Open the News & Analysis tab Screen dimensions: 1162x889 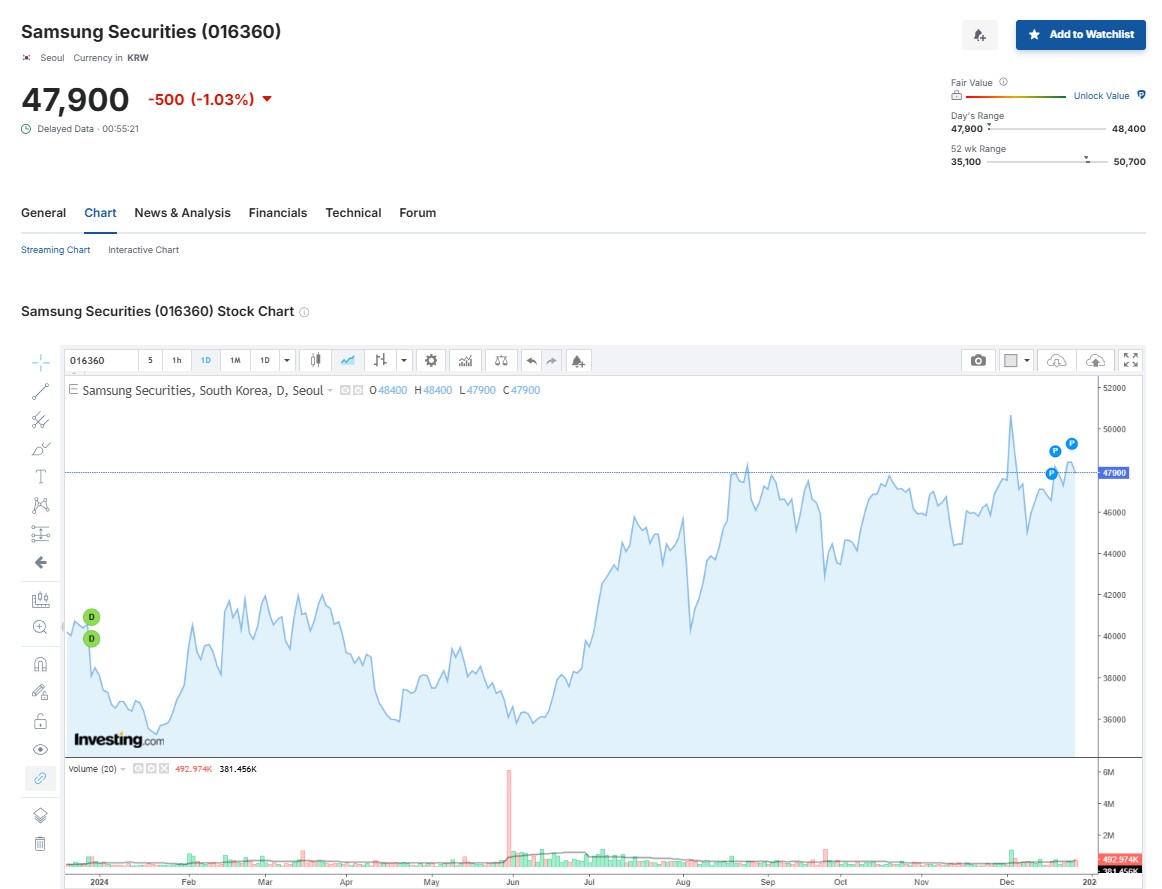(182, 213)
